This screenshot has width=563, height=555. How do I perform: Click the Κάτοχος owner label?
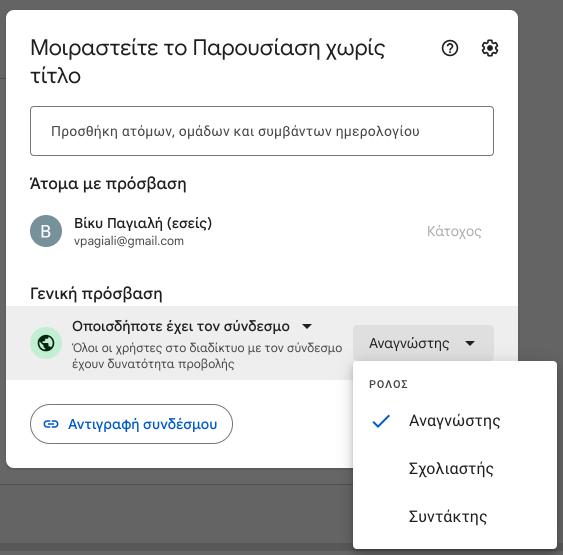pos(454,232)
